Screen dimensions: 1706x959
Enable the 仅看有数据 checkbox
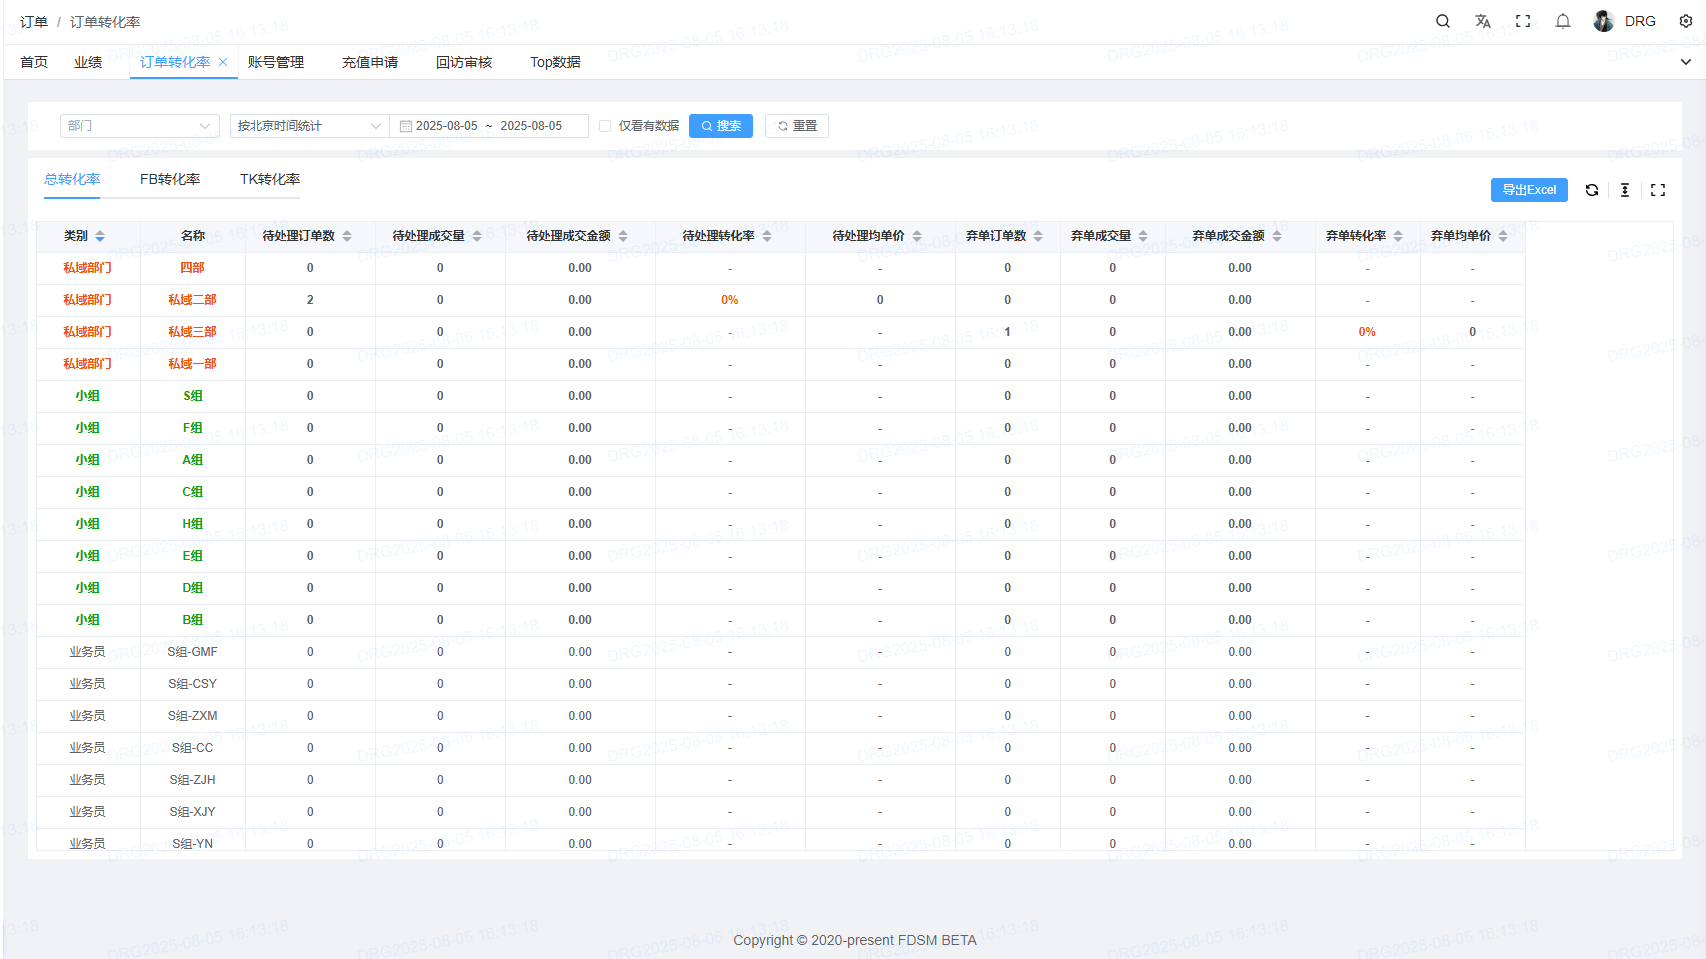click(x=605, y=126)
